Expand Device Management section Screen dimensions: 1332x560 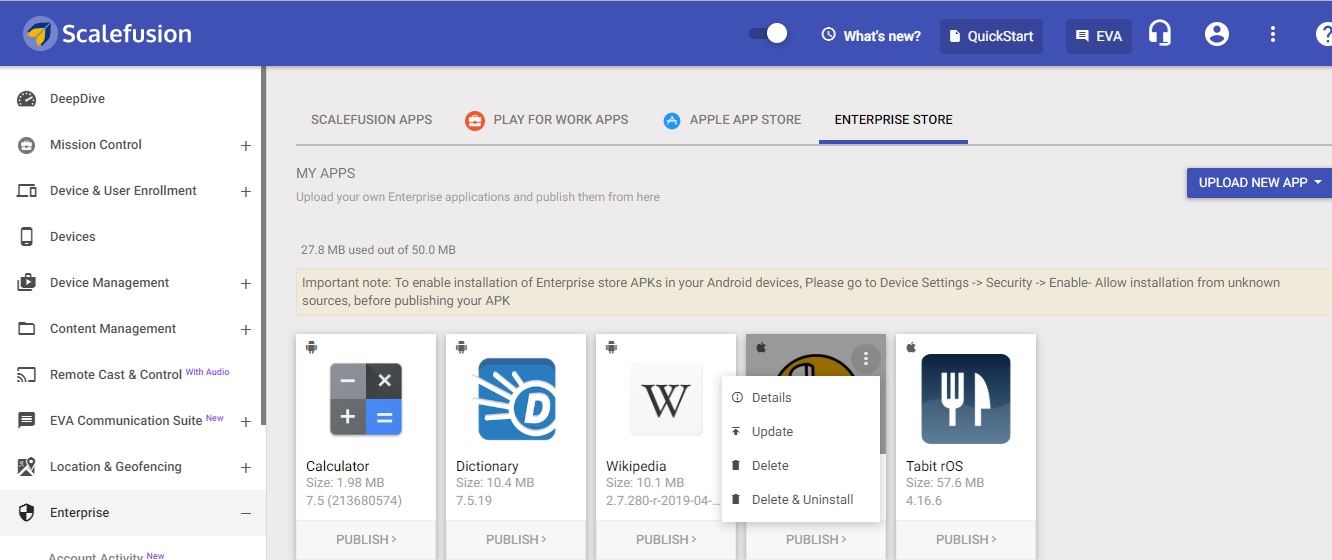click(246, 284)
